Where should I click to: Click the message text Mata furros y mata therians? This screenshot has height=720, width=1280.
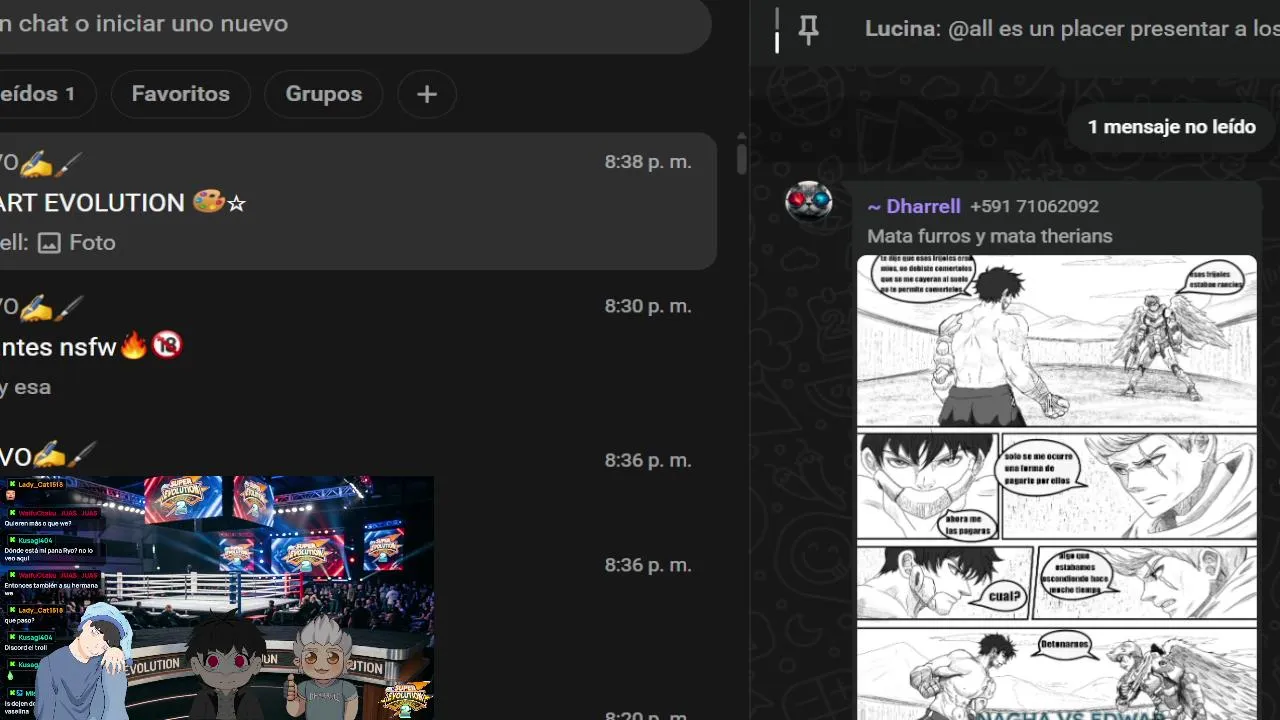pos(990,236)
